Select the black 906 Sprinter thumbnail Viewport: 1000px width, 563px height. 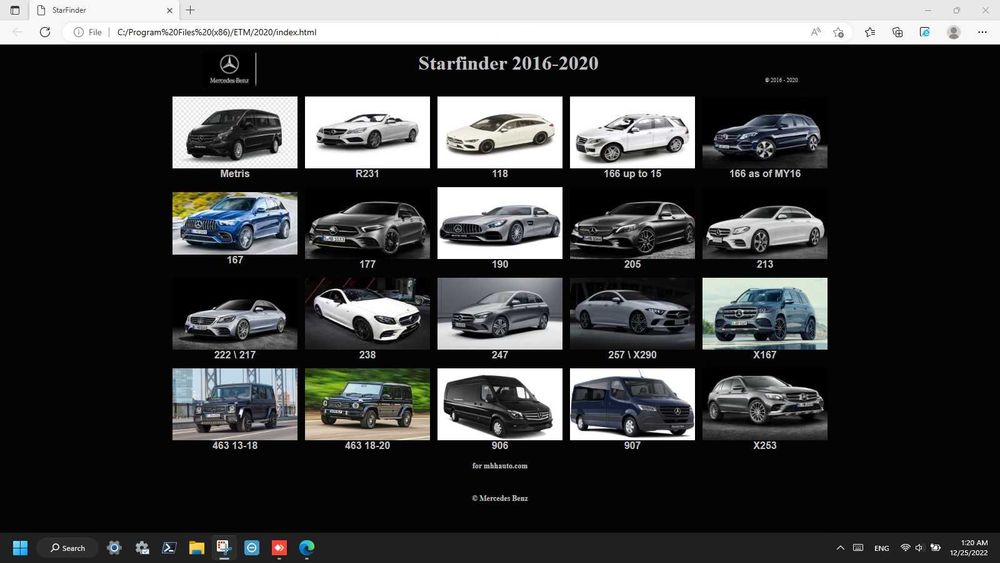(500, 404)
